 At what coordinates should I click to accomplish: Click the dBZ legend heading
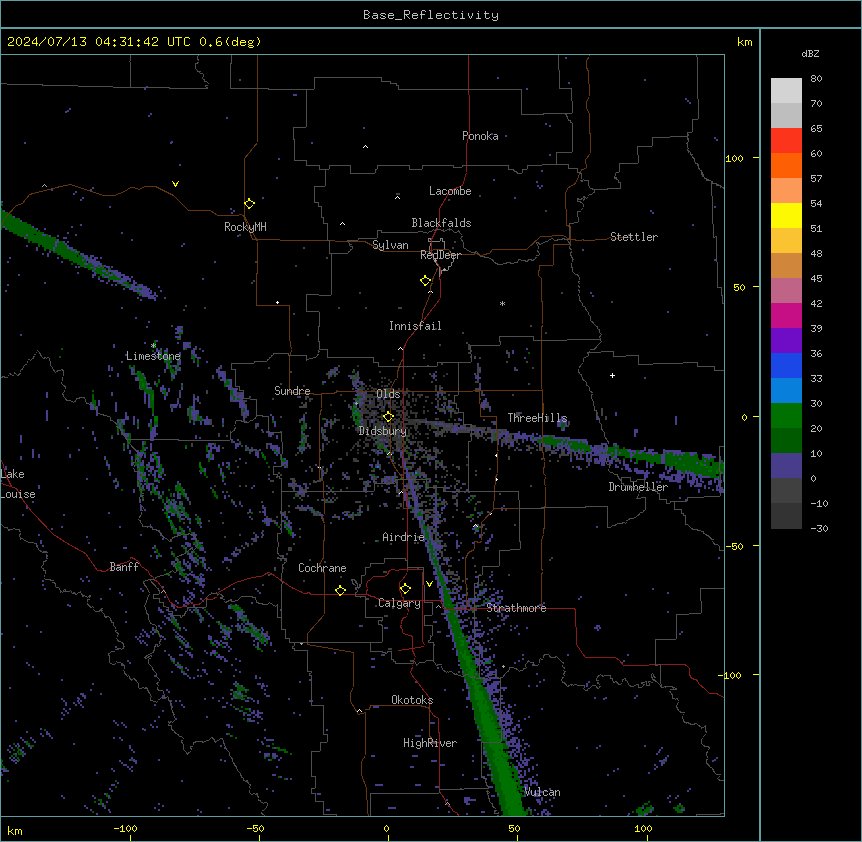click(810, 53)
